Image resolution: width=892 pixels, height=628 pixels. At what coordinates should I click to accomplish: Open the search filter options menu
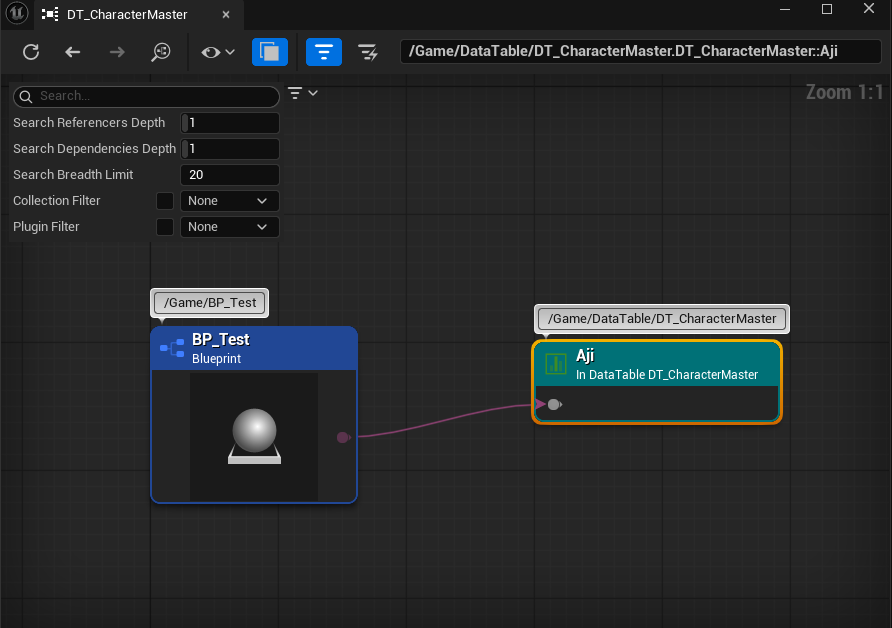pos(302,93)
